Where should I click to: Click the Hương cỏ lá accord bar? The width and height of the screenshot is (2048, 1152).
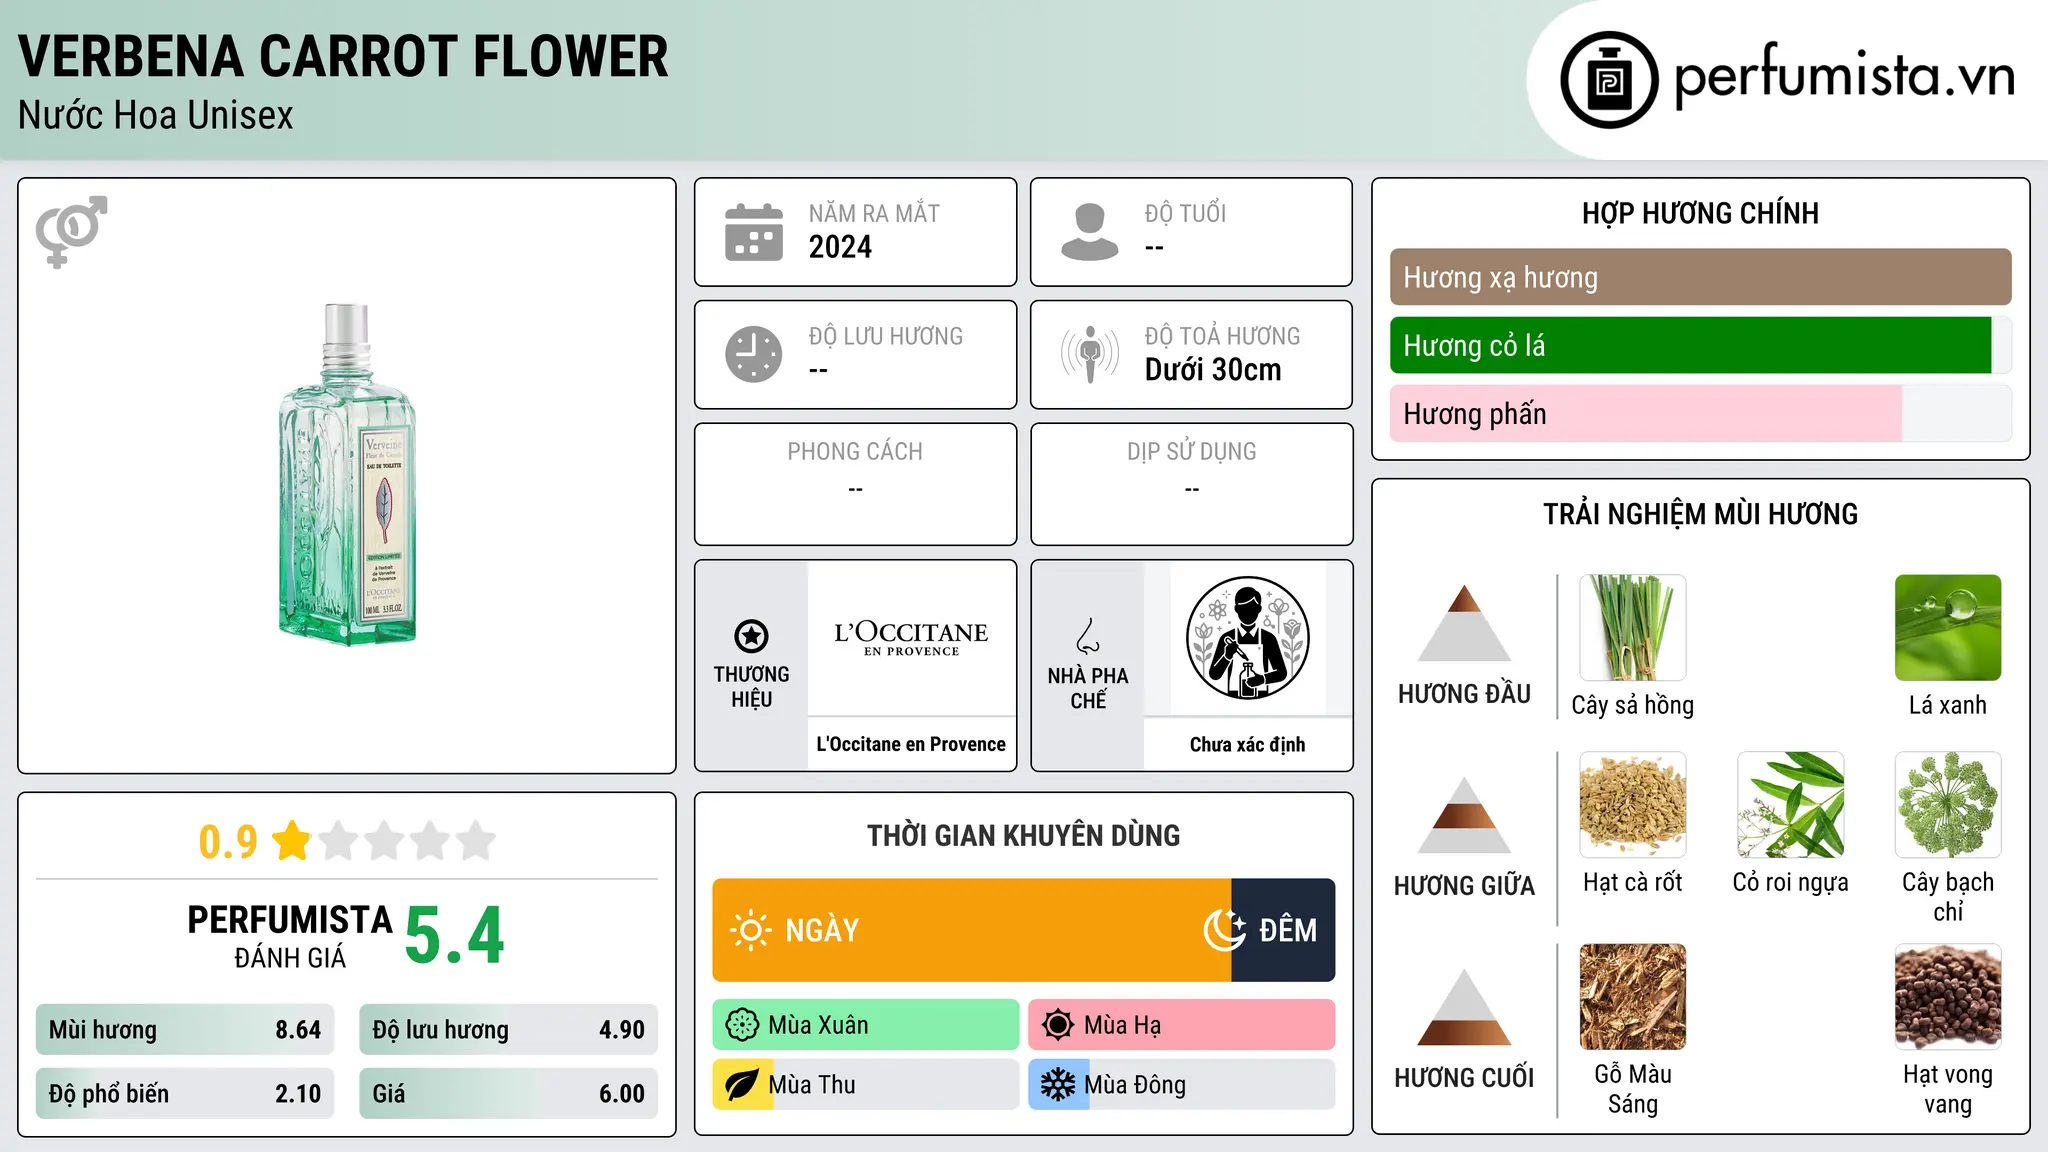[1700, 345]
